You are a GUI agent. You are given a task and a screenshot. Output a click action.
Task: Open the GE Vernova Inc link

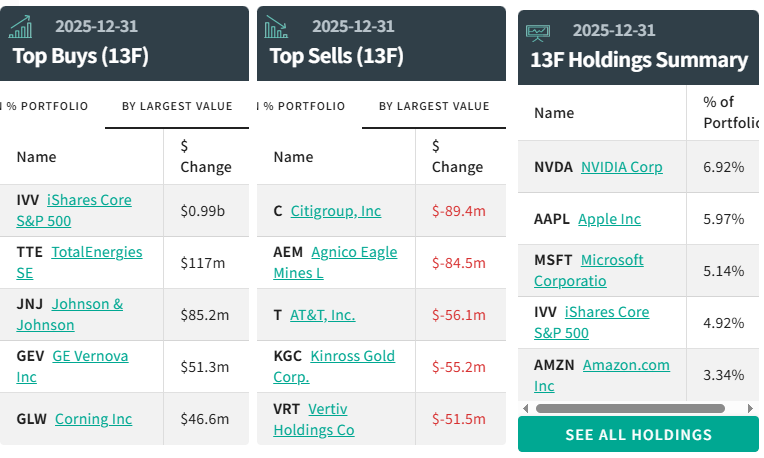tap(89, 356)
